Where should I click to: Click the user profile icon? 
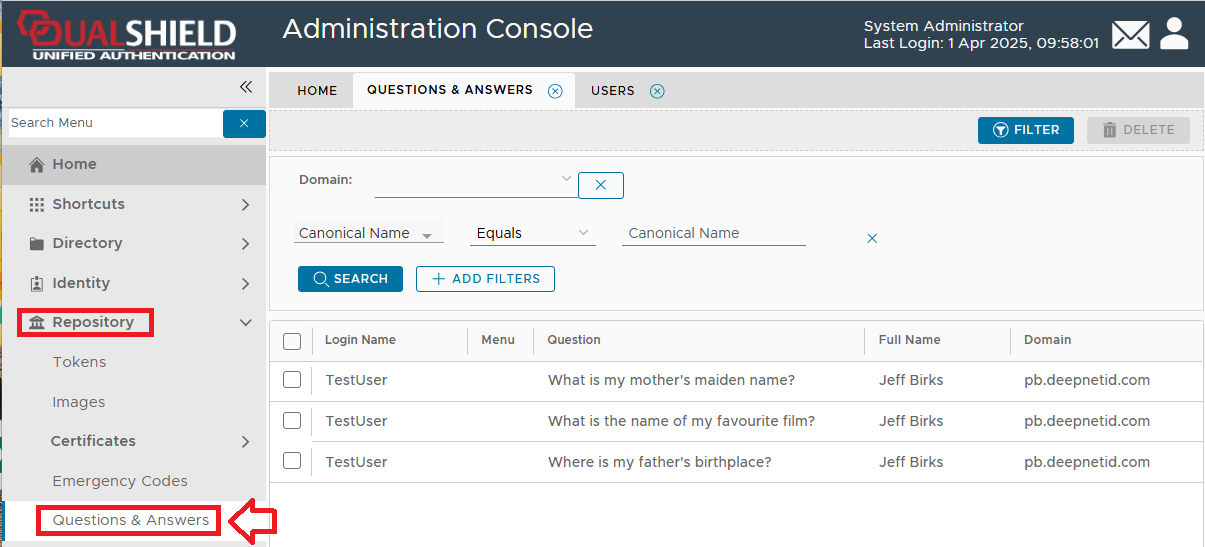tap(1174, 34)
